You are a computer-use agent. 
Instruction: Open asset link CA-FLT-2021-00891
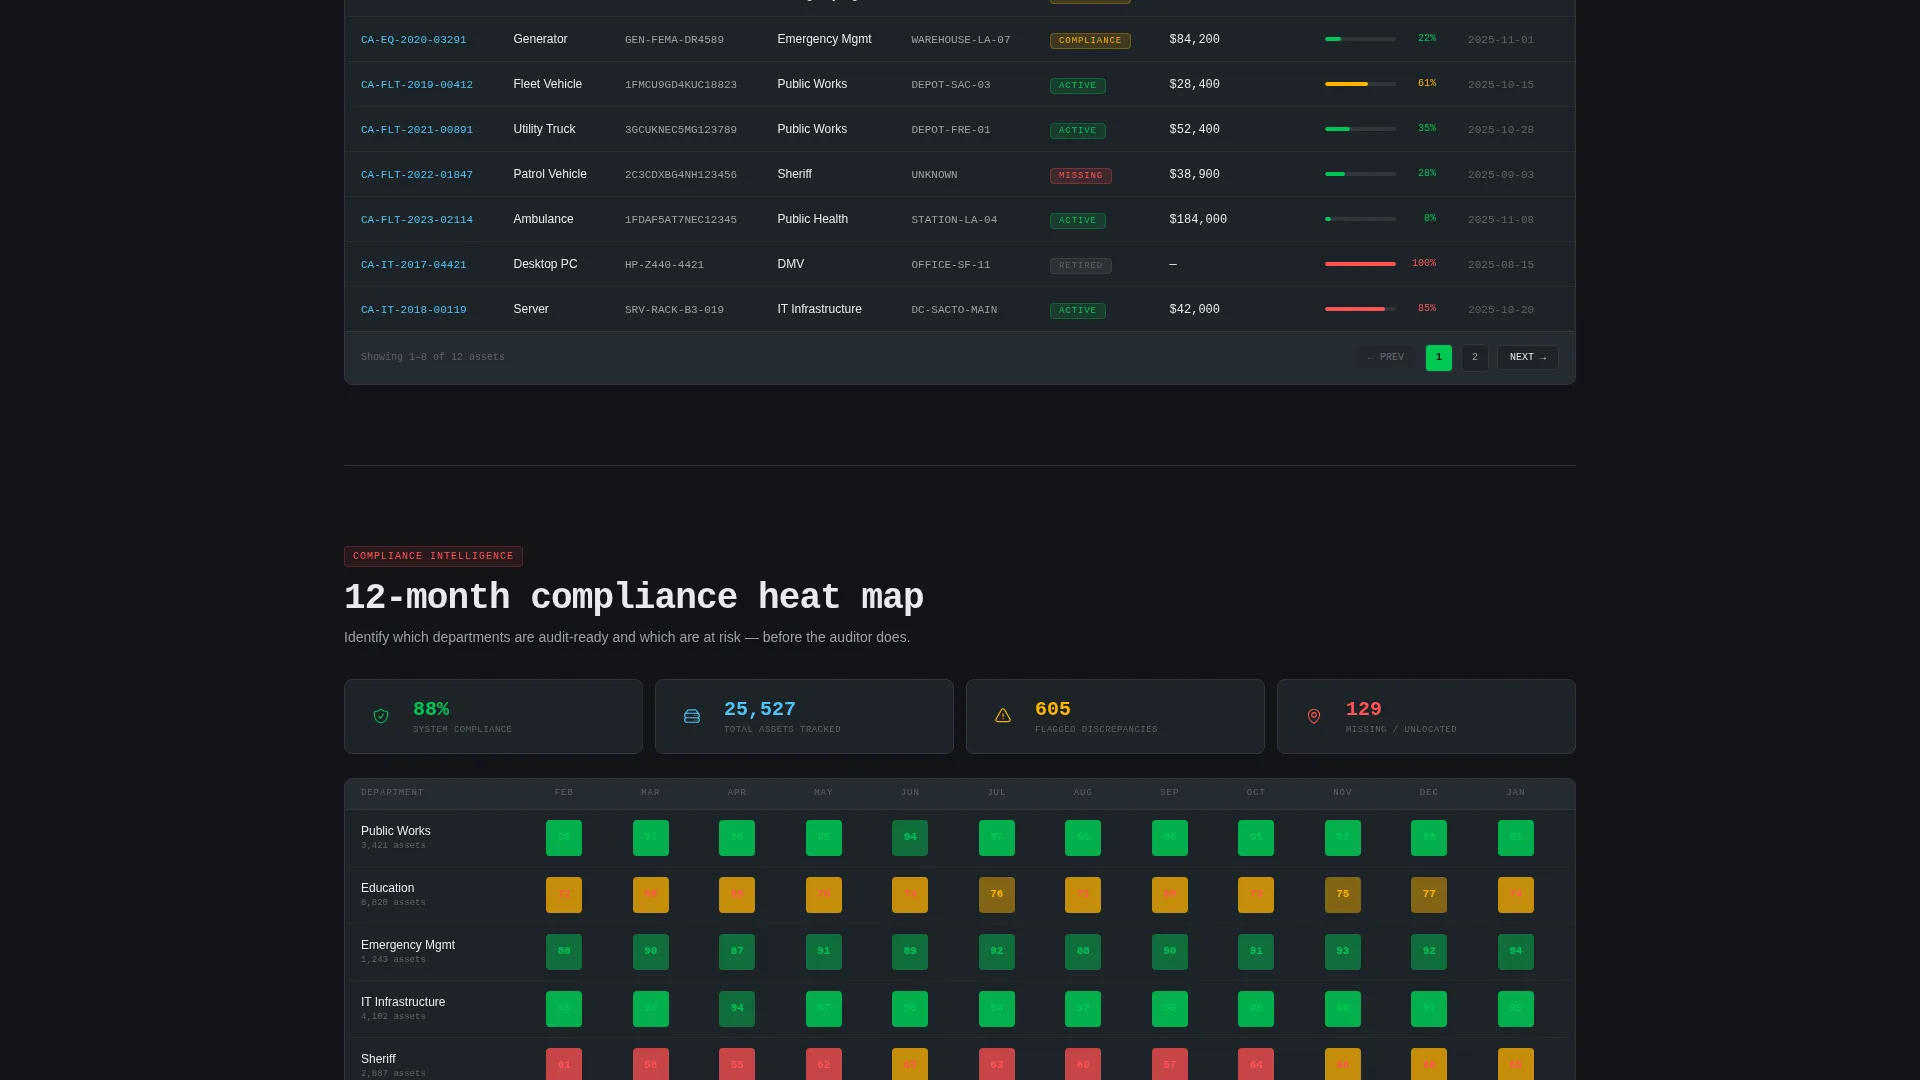417,130
